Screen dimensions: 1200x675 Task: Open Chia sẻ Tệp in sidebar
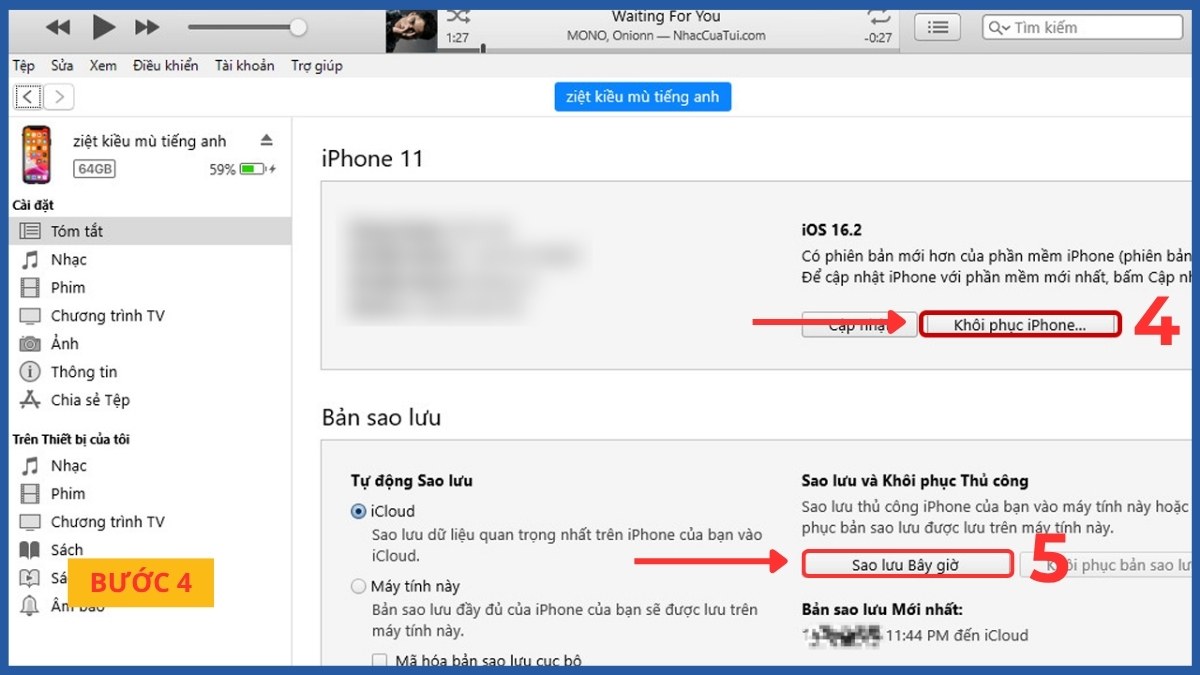(90, 400)
